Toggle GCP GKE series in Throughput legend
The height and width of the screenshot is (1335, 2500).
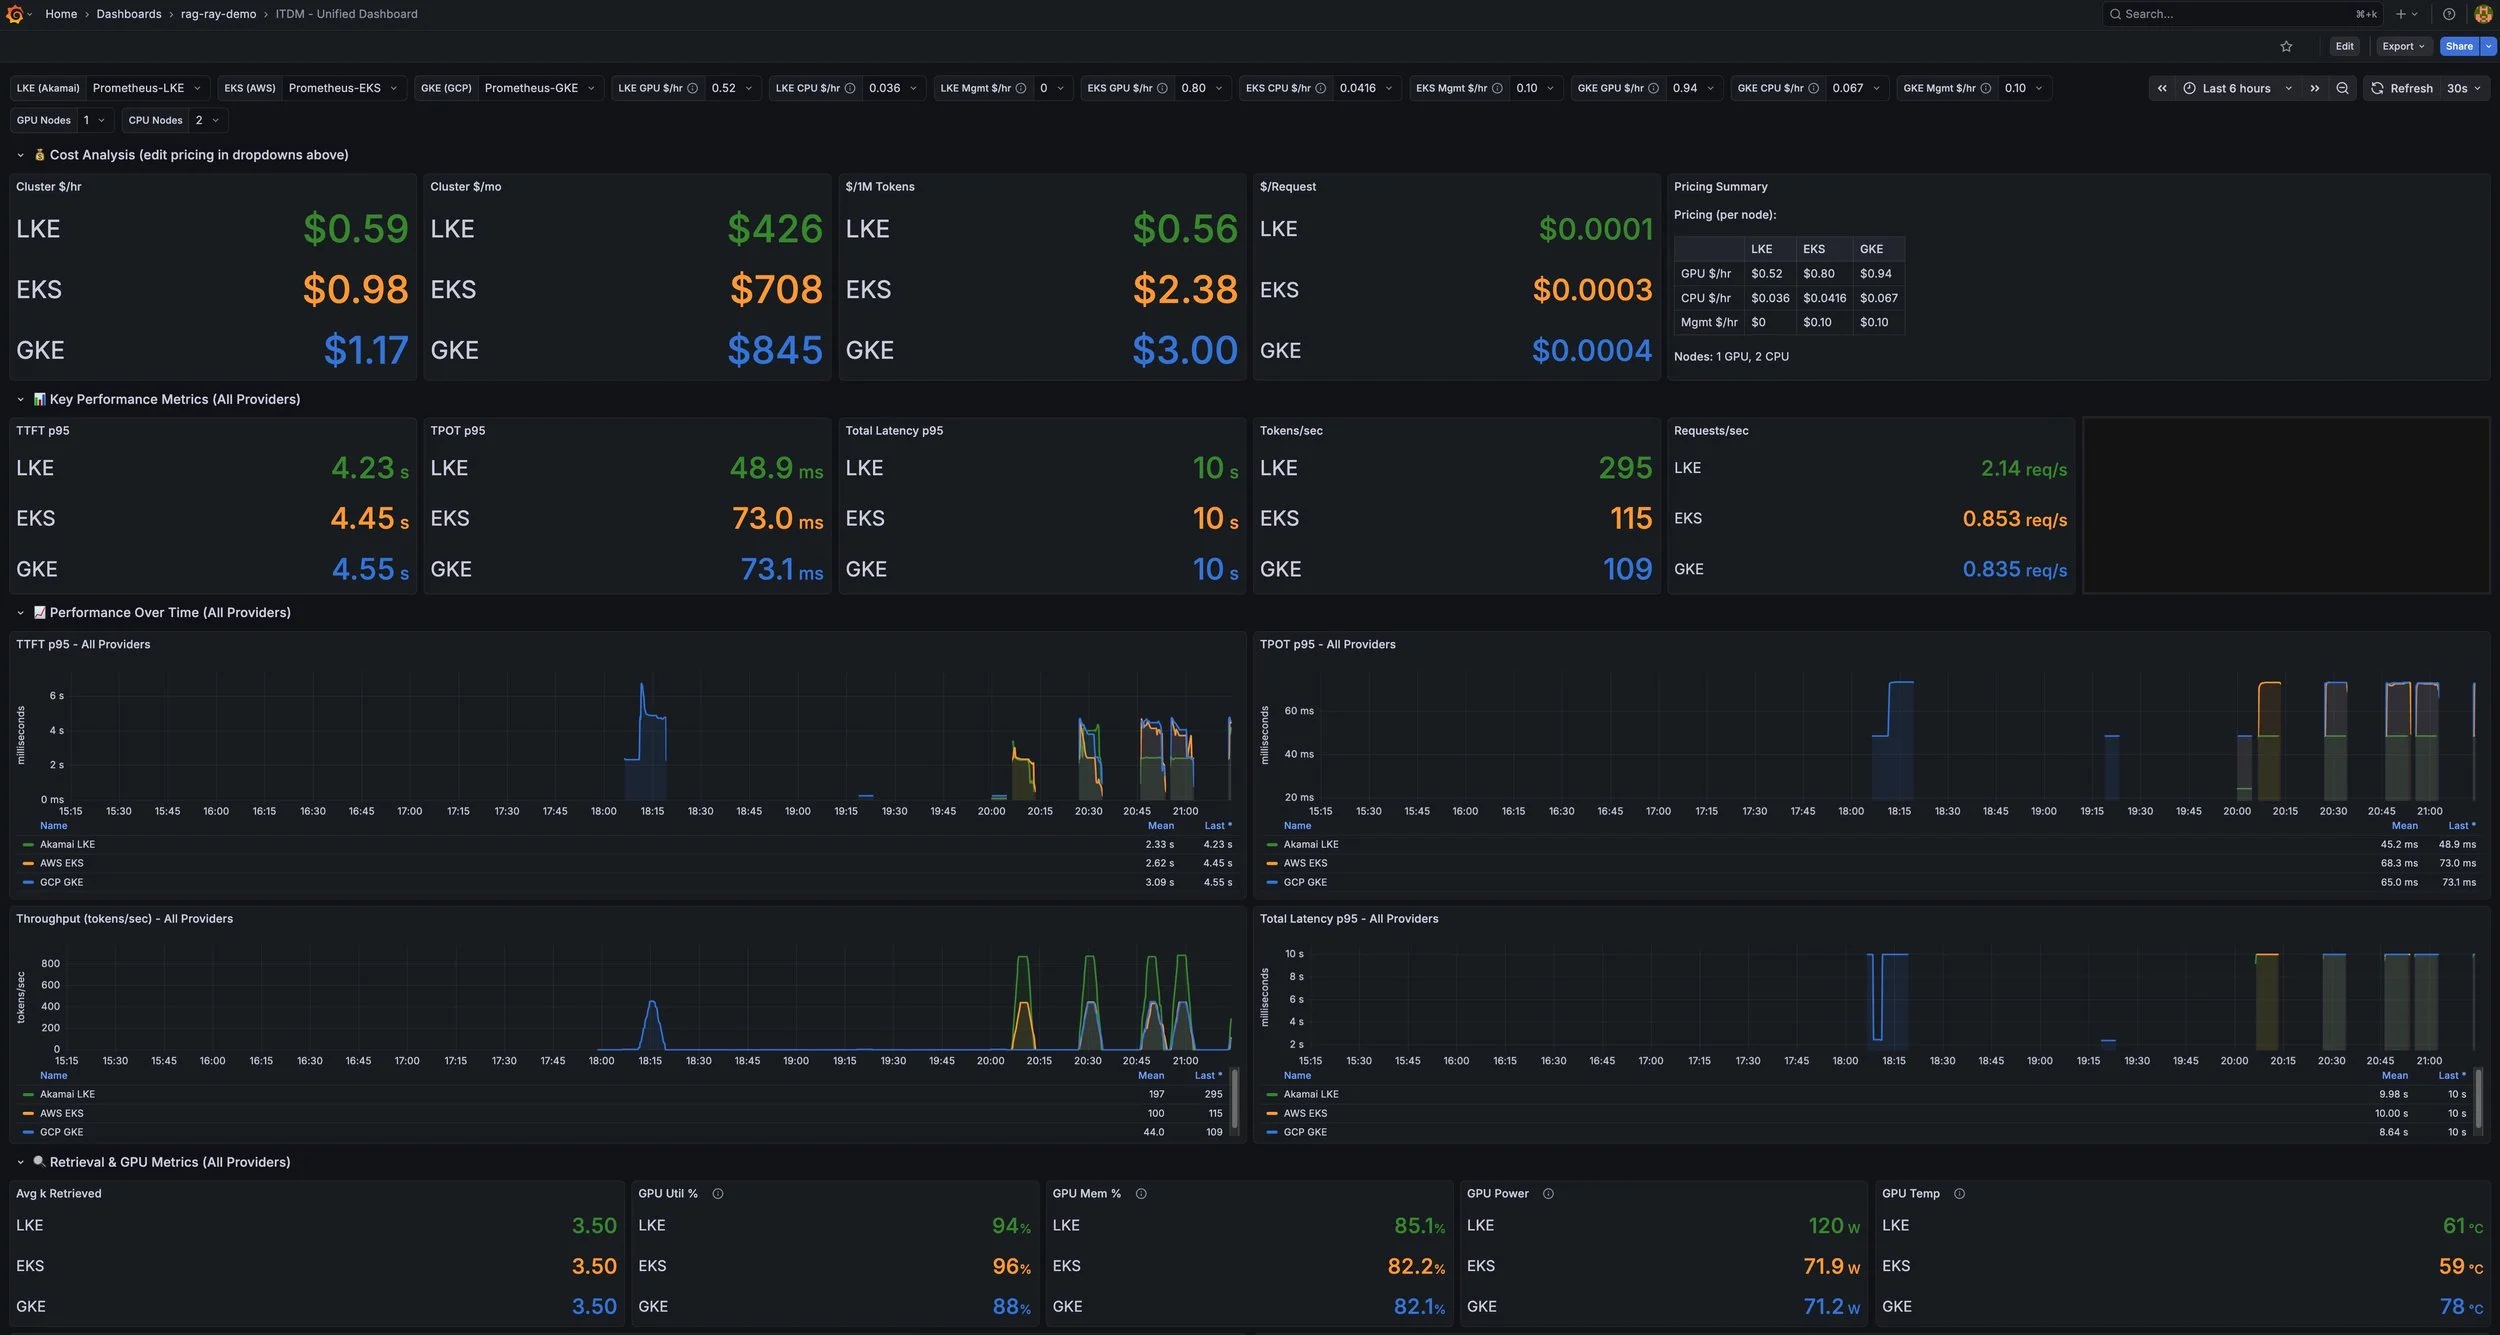coord(61,1132)
